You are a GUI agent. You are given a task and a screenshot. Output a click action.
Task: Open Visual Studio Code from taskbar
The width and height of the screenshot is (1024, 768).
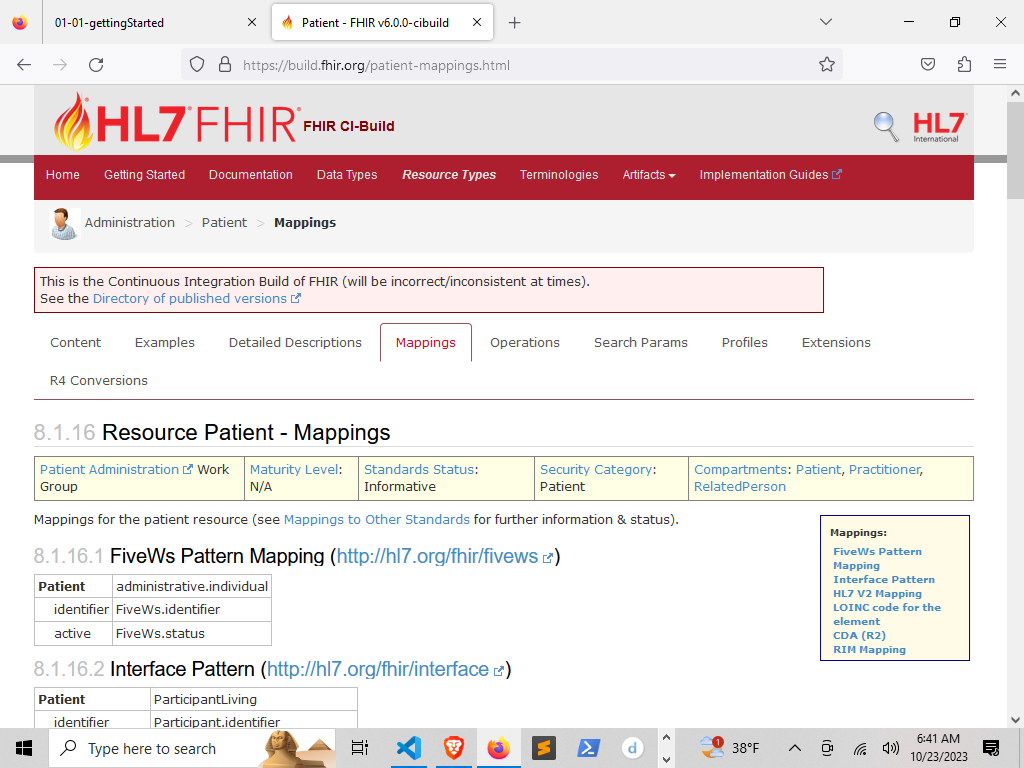pos(409,748)
